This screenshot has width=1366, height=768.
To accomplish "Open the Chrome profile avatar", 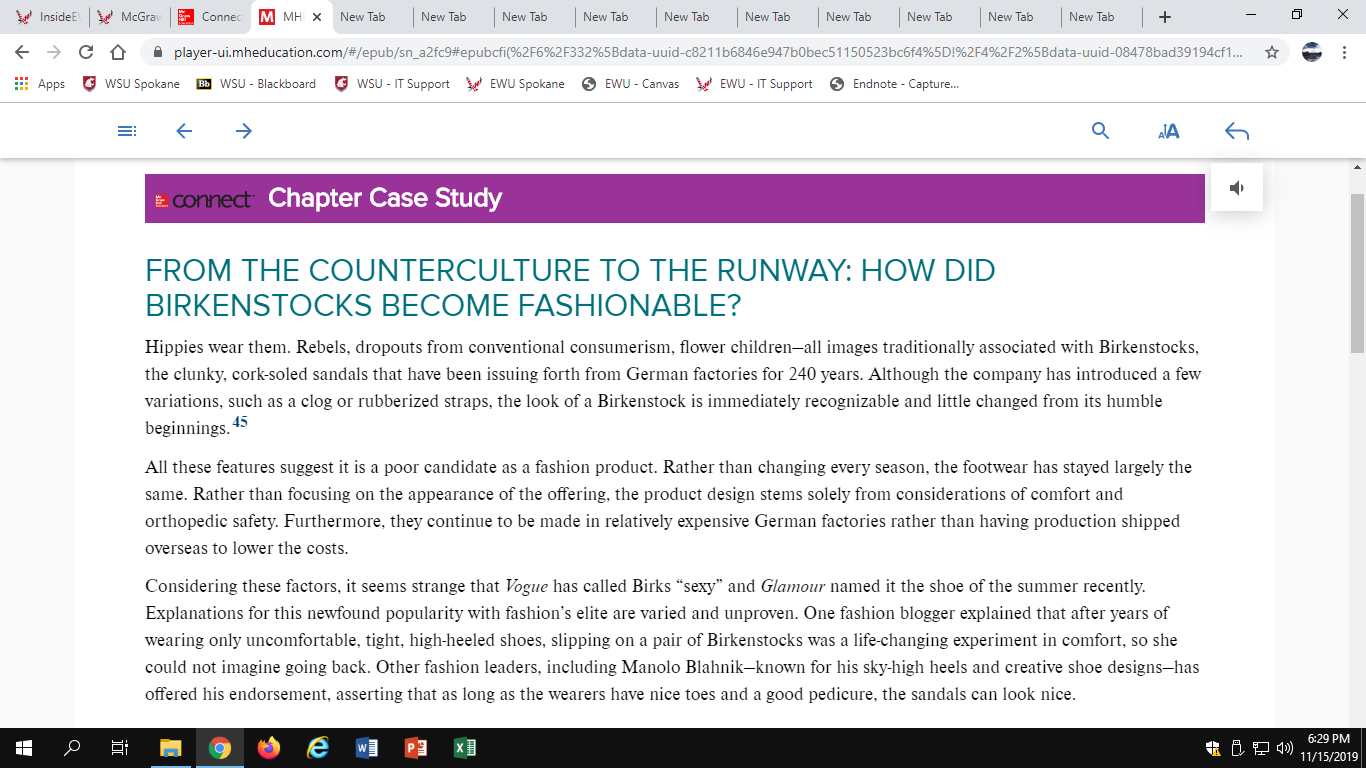I will (x=1312, y=52).
